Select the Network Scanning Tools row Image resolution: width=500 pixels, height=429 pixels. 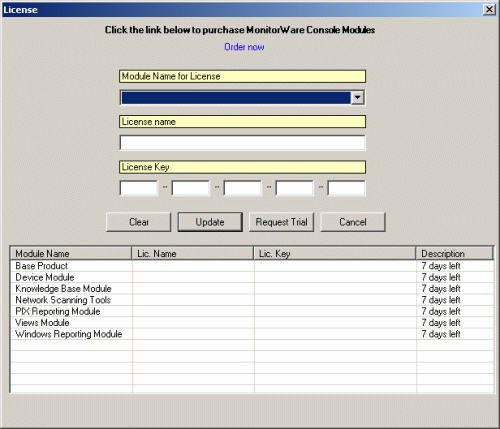coord(252,300)
